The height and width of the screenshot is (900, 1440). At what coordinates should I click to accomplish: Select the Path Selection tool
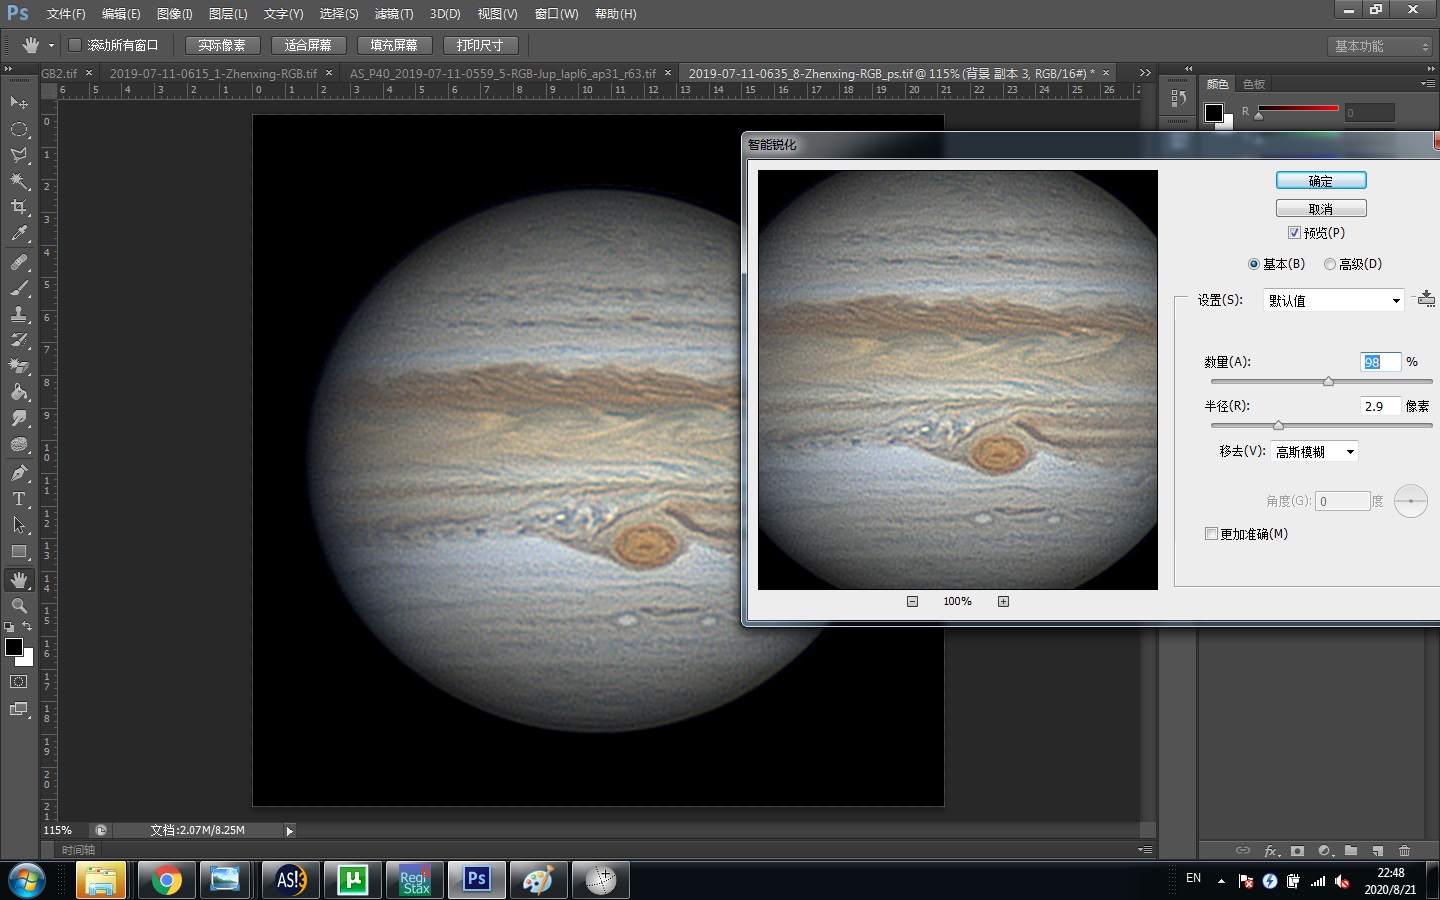coord(19,525)
